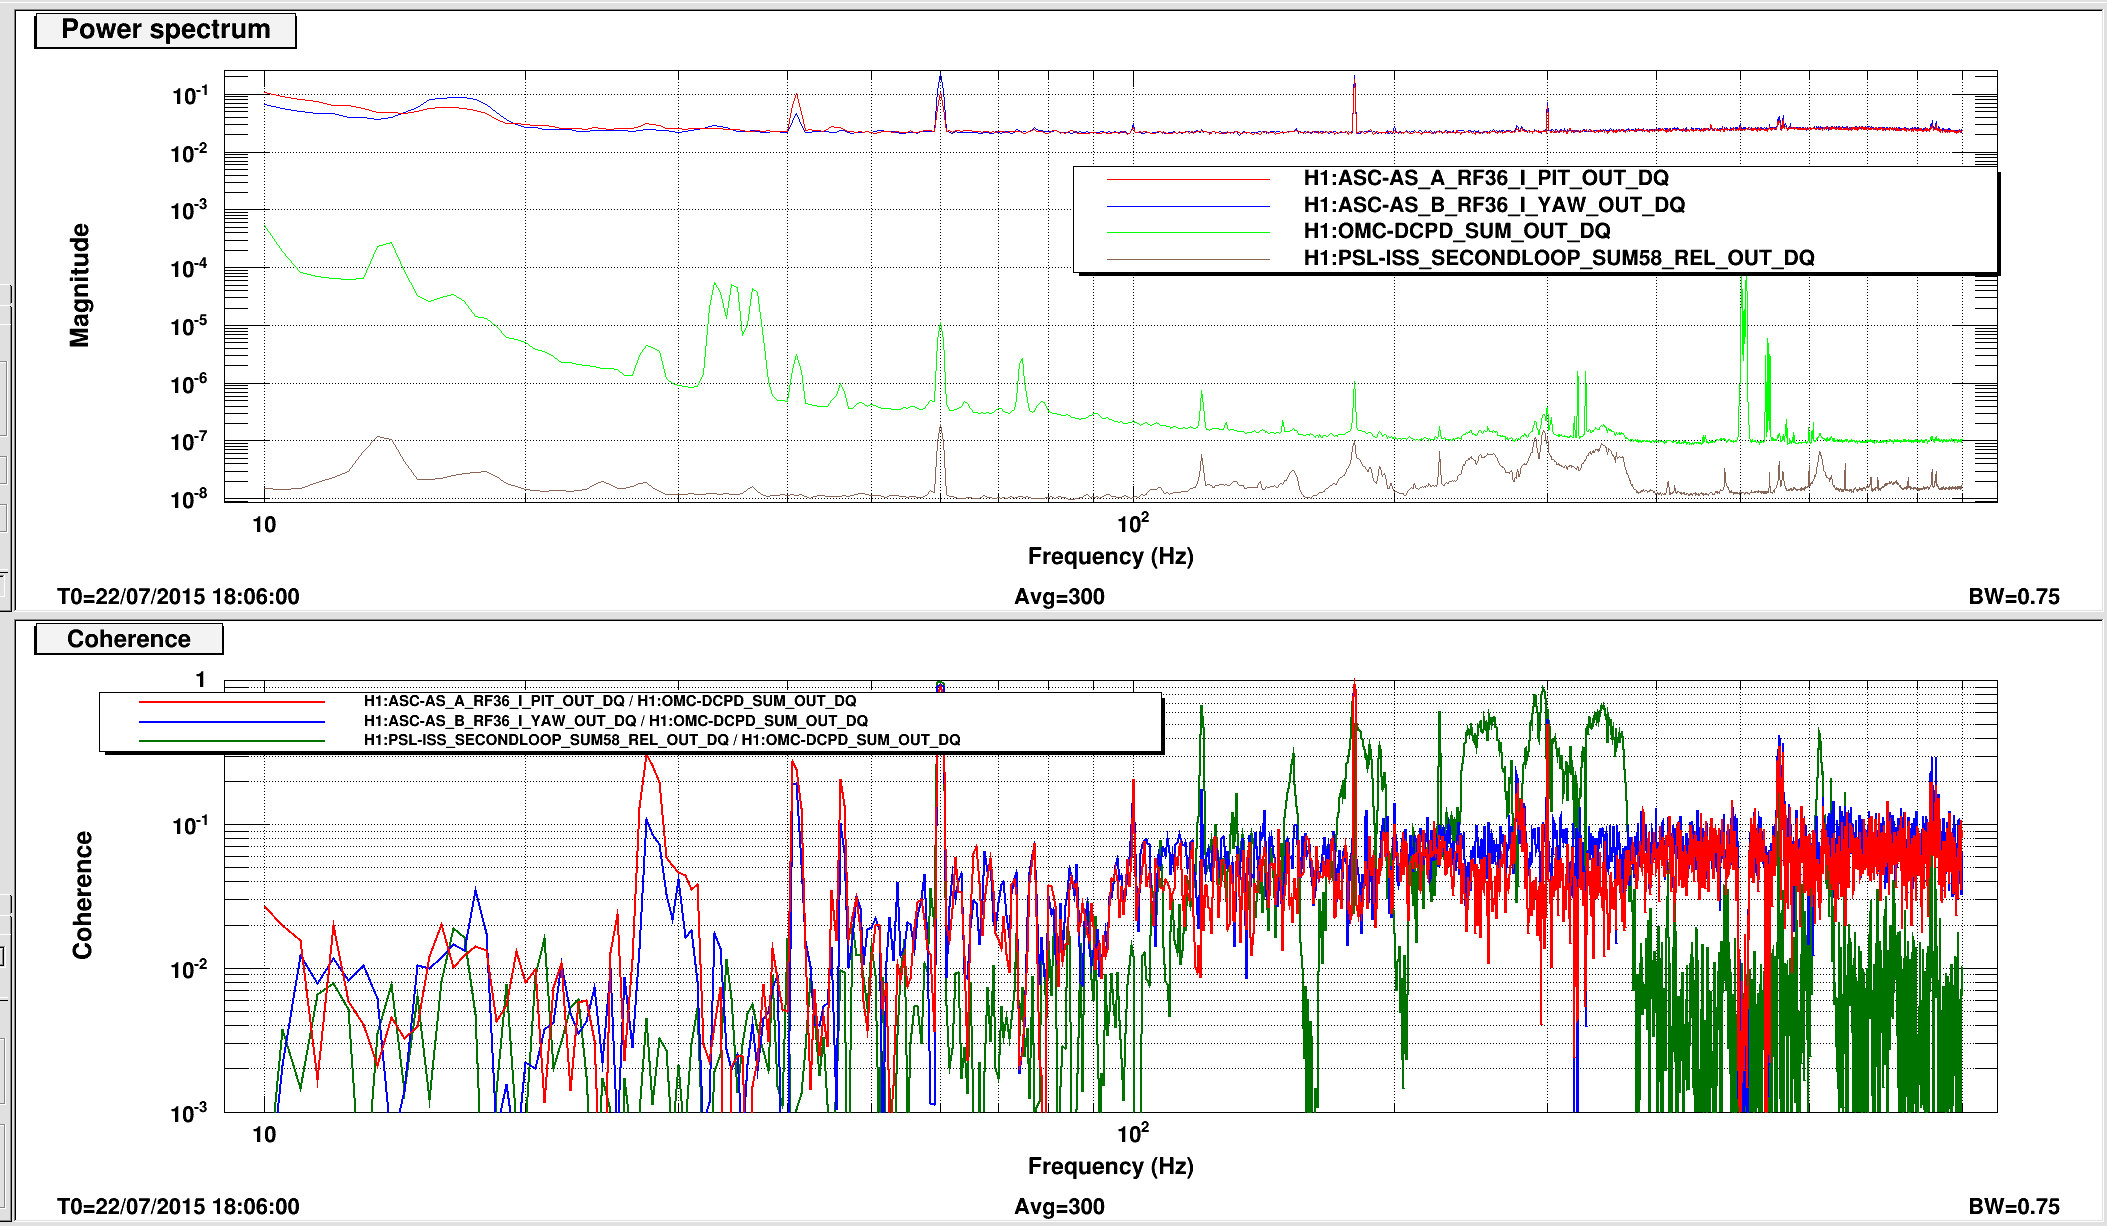Click the Magnitude y-axis label
Image resolution: width=2107 pixels, height=1226 pixels.
(79, 285)
